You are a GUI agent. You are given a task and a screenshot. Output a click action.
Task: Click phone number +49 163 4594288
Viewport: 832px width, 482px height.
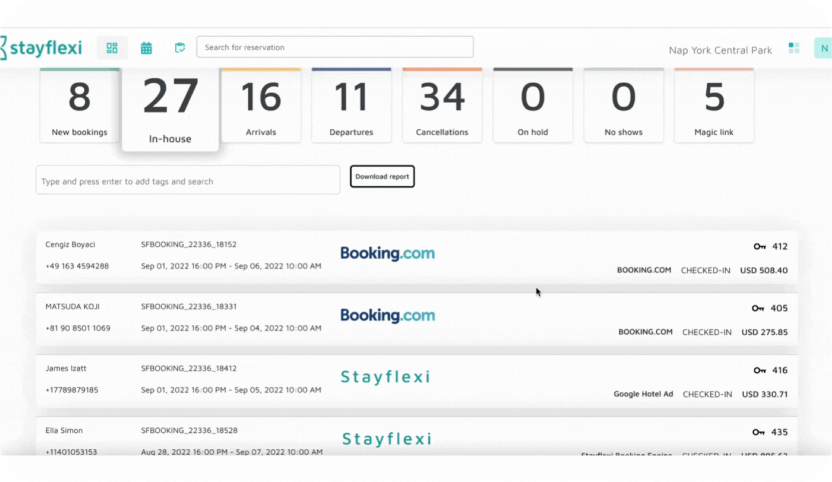77,266
